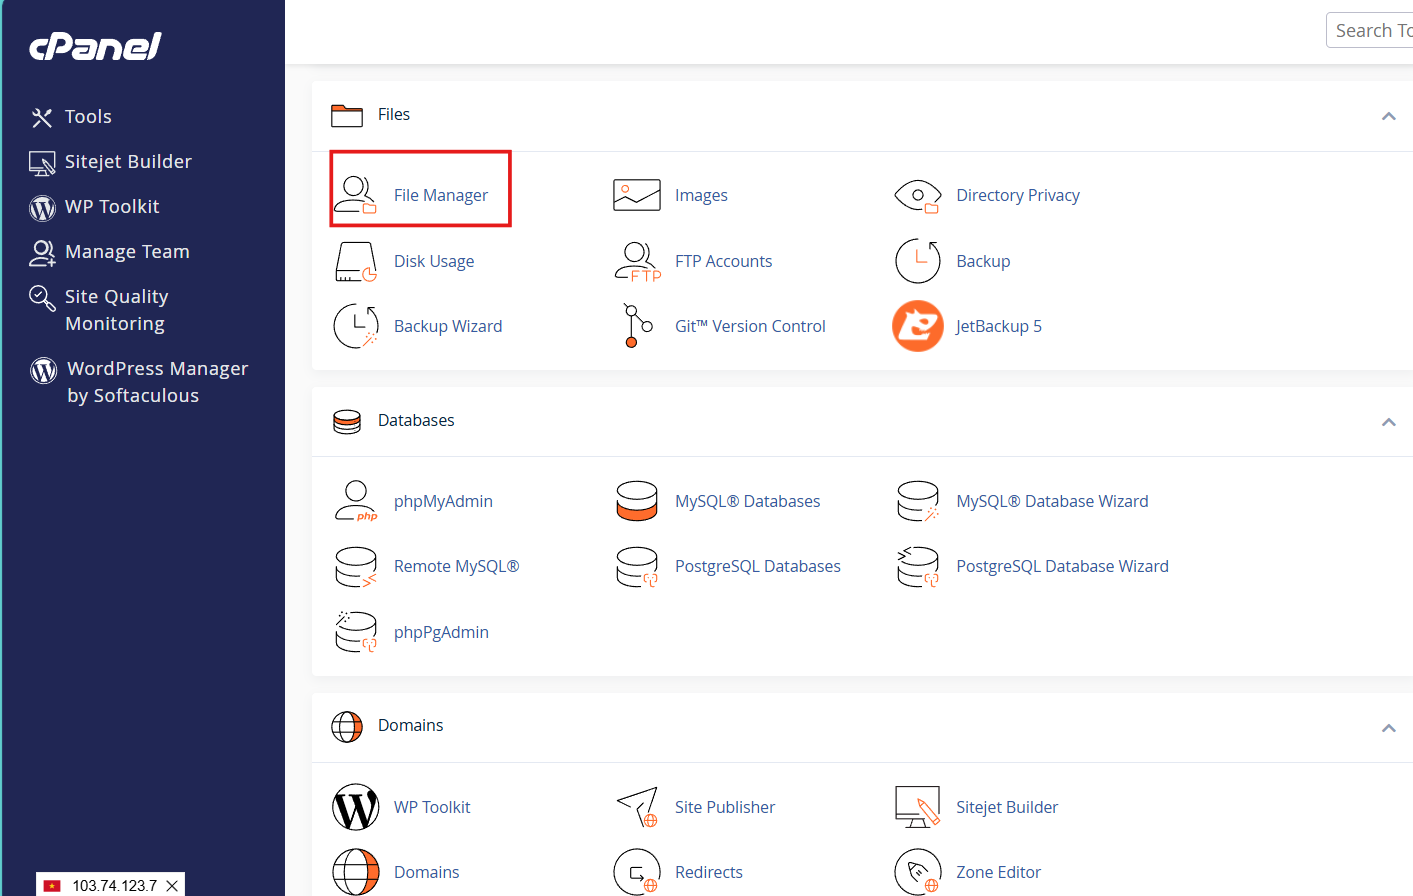
Task: Click the Site Quality Monitoring magnifier icon
Action: pyautogui.click(x=42, y=298)
